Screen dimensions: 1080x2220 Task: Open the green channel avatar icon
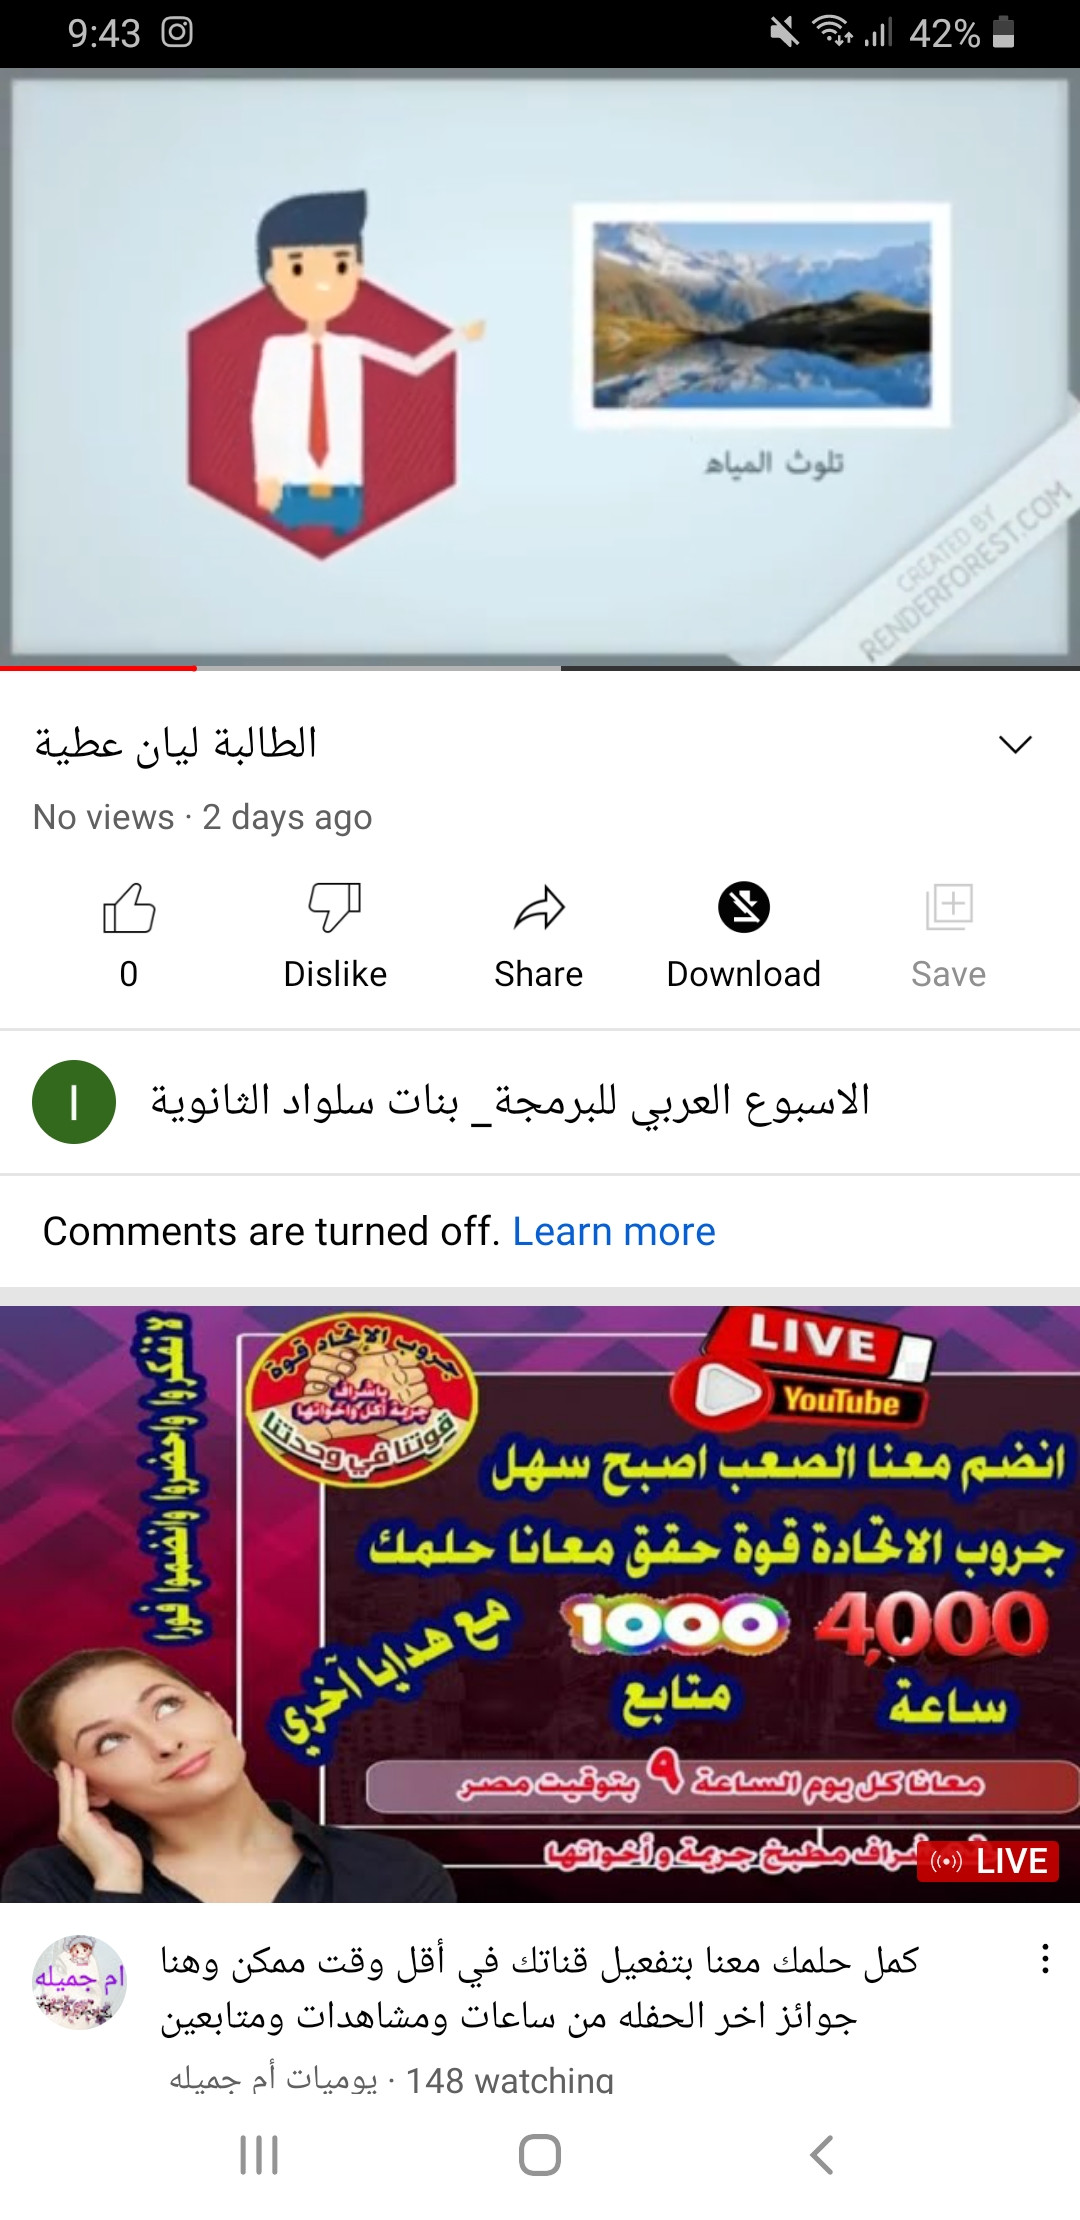(74, 1102)
